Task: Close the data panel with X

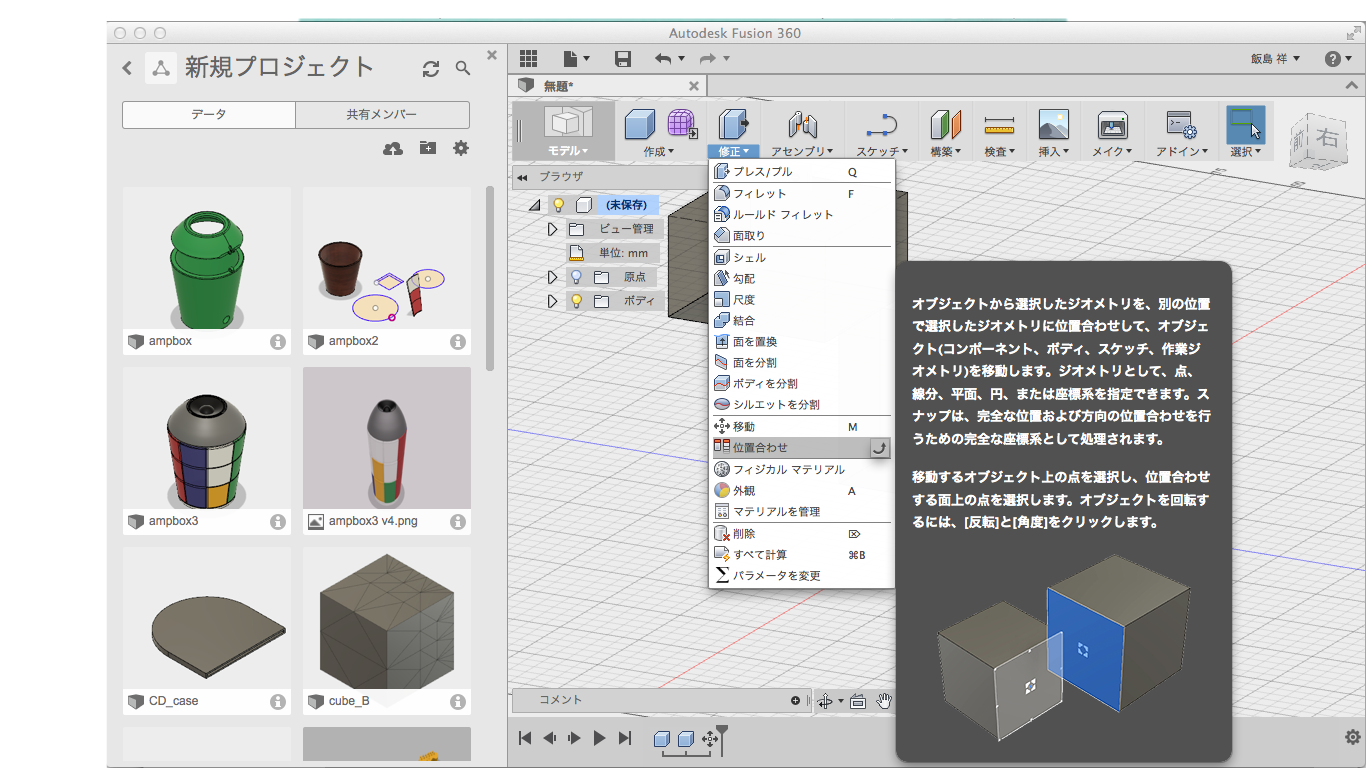Action: coord(491,55)
